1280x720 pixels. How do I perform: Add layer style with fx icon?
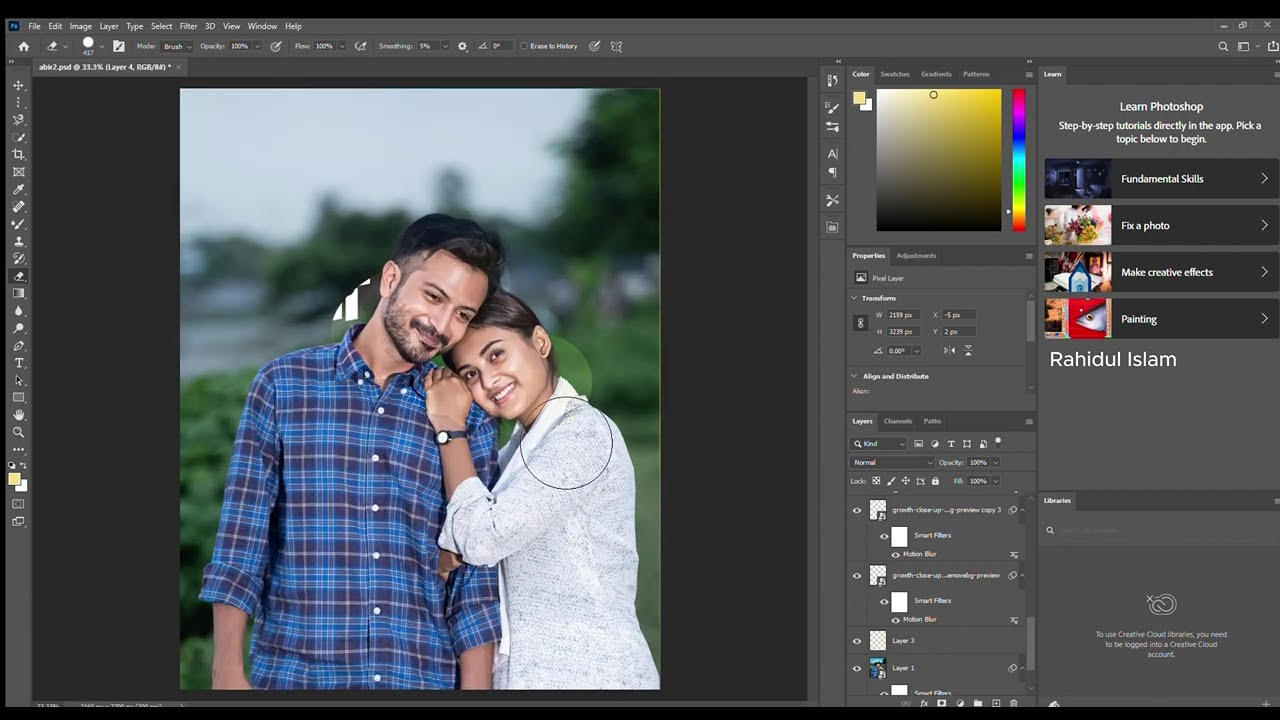tap(924, 703)
